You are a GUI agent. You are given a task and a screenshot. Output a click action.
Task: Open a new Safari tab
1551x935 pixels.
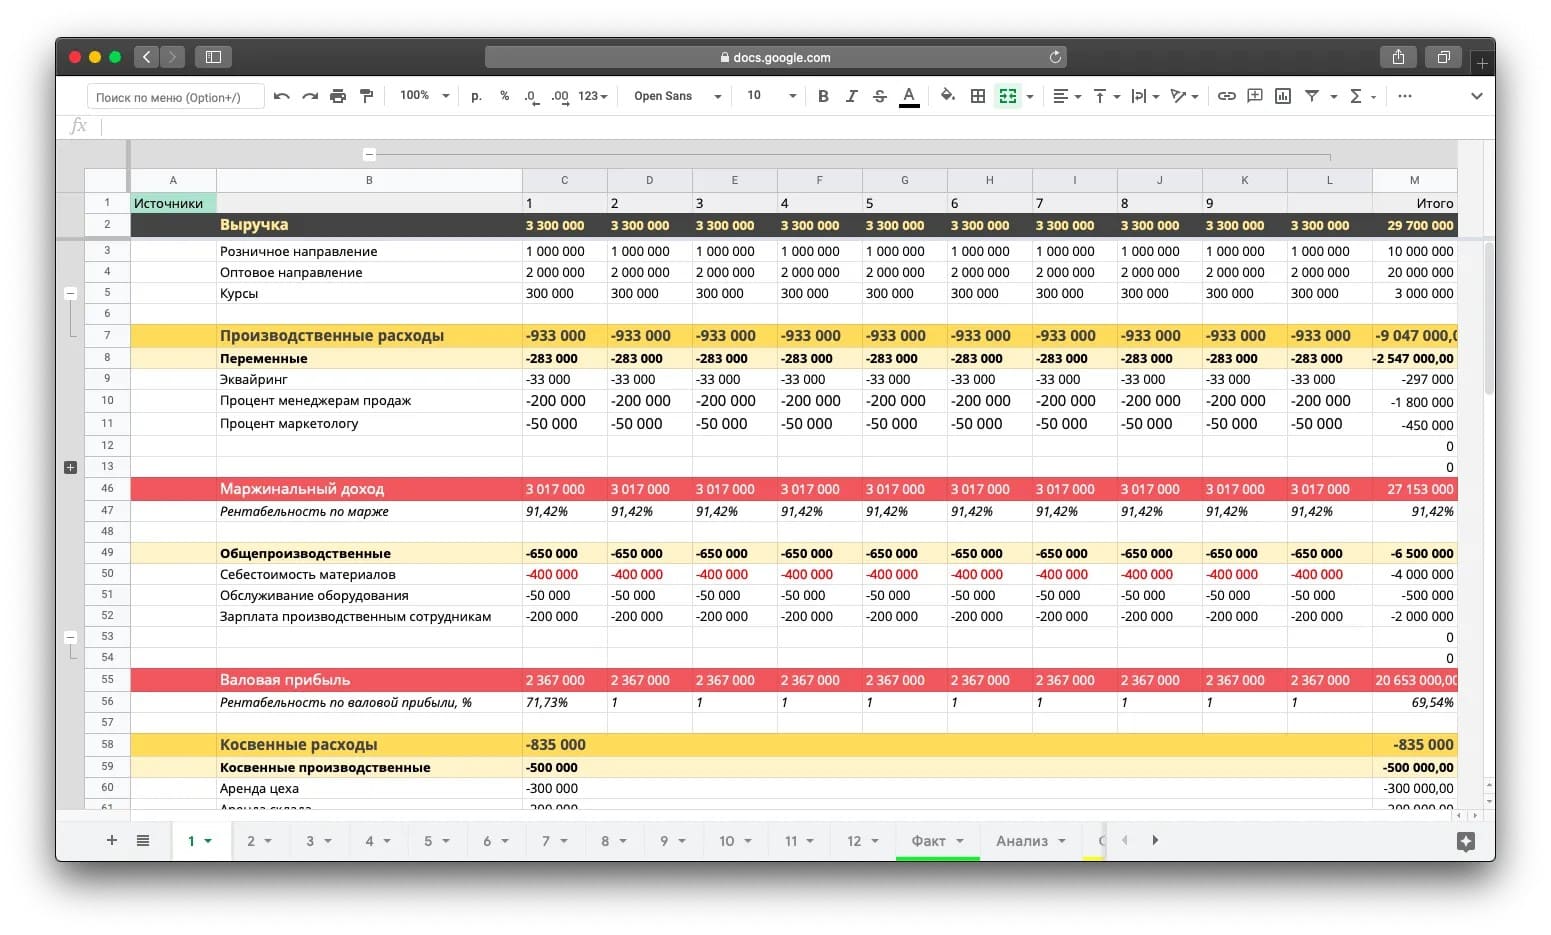tap(1482, 63)
